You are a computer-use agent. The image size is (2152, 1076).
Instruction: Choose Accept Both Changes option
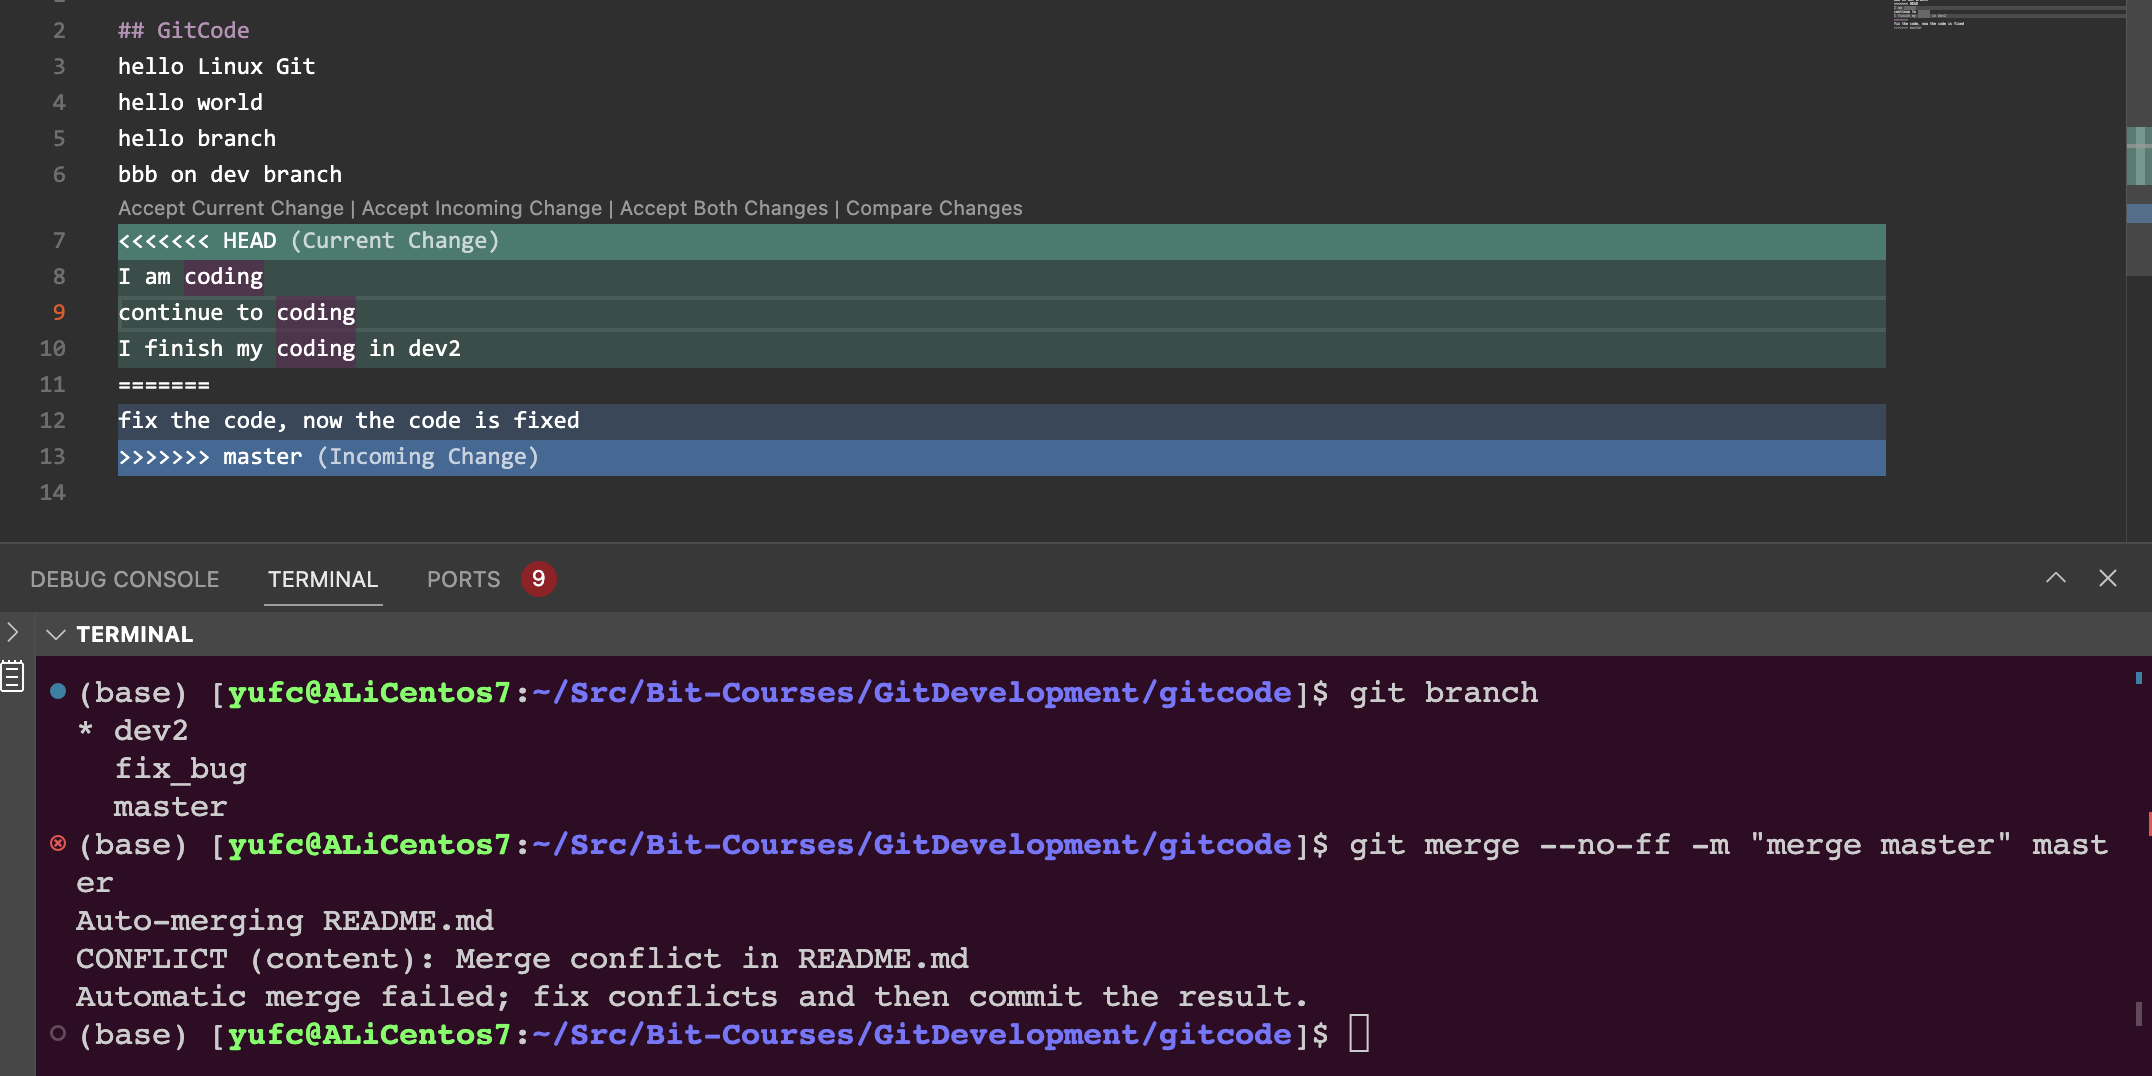coord(723,208)
